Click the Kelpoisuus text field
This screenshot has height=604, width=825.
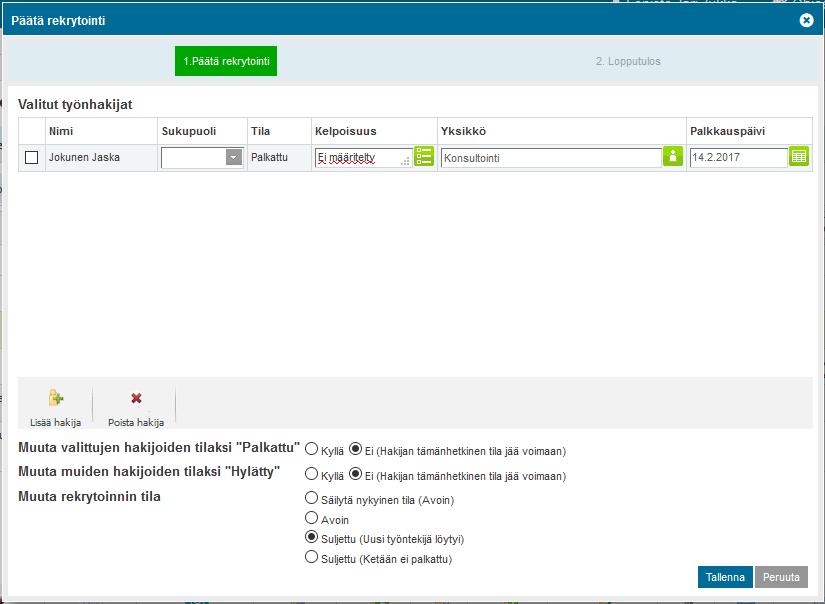(363, 157)
